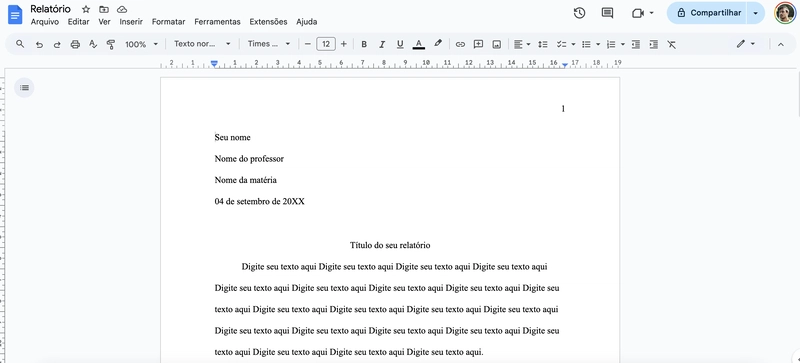Viewport: 800px width, 363px height.
Task: Open version history clock icon
Action: tap(579, 13)
